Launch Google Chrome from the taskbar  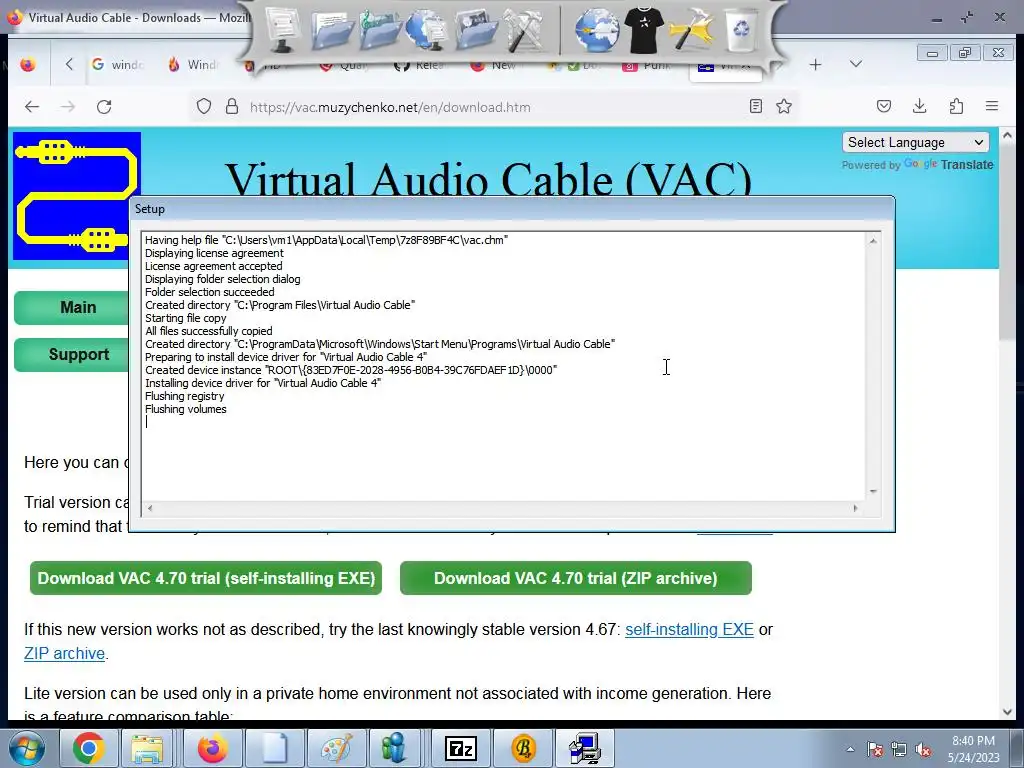pos(89,748)
